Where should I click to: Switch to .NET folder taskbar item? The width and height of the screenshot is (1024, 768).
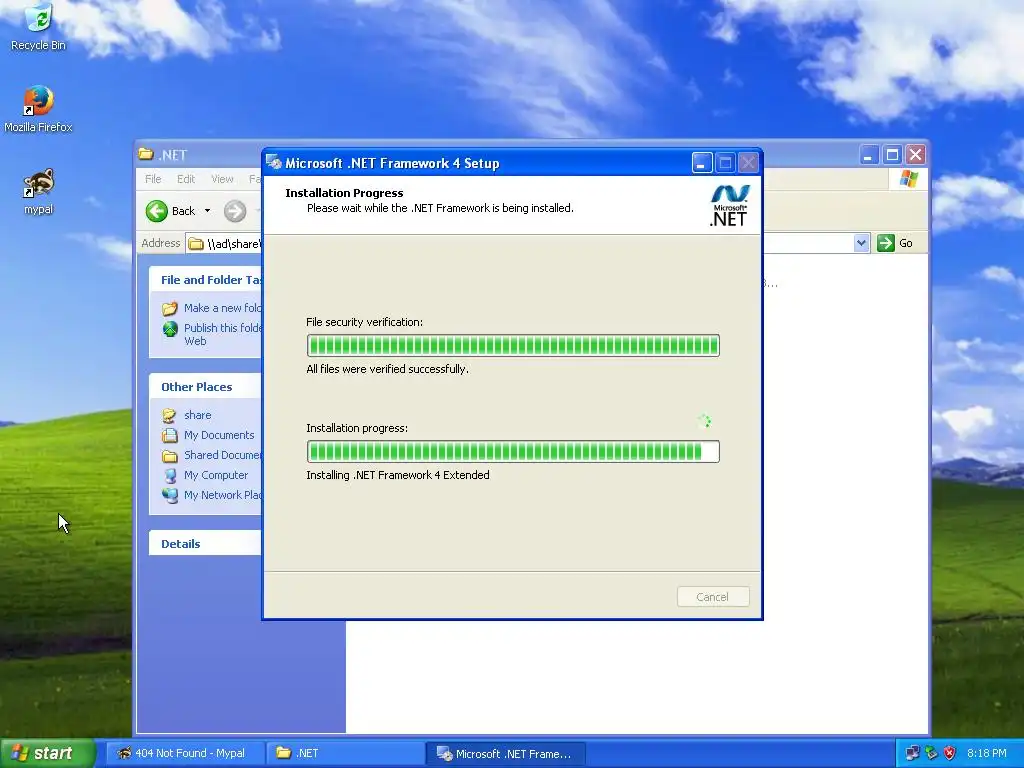345,753
